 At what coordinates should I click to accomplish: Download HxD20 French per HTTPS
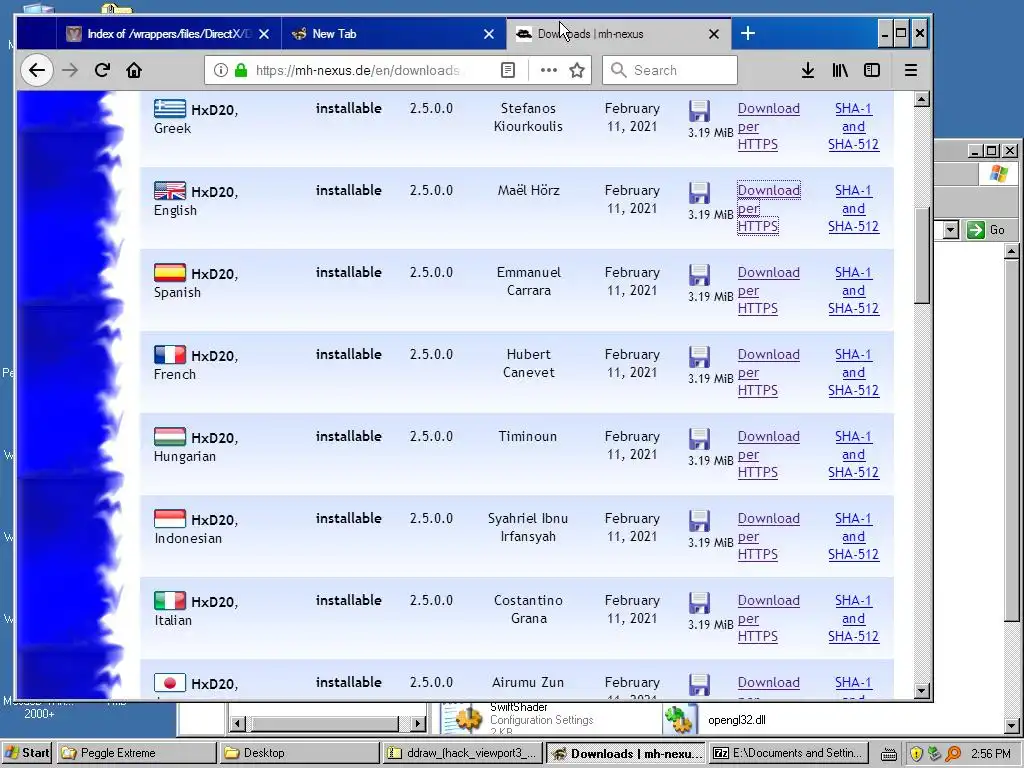(x=768, y=372)
